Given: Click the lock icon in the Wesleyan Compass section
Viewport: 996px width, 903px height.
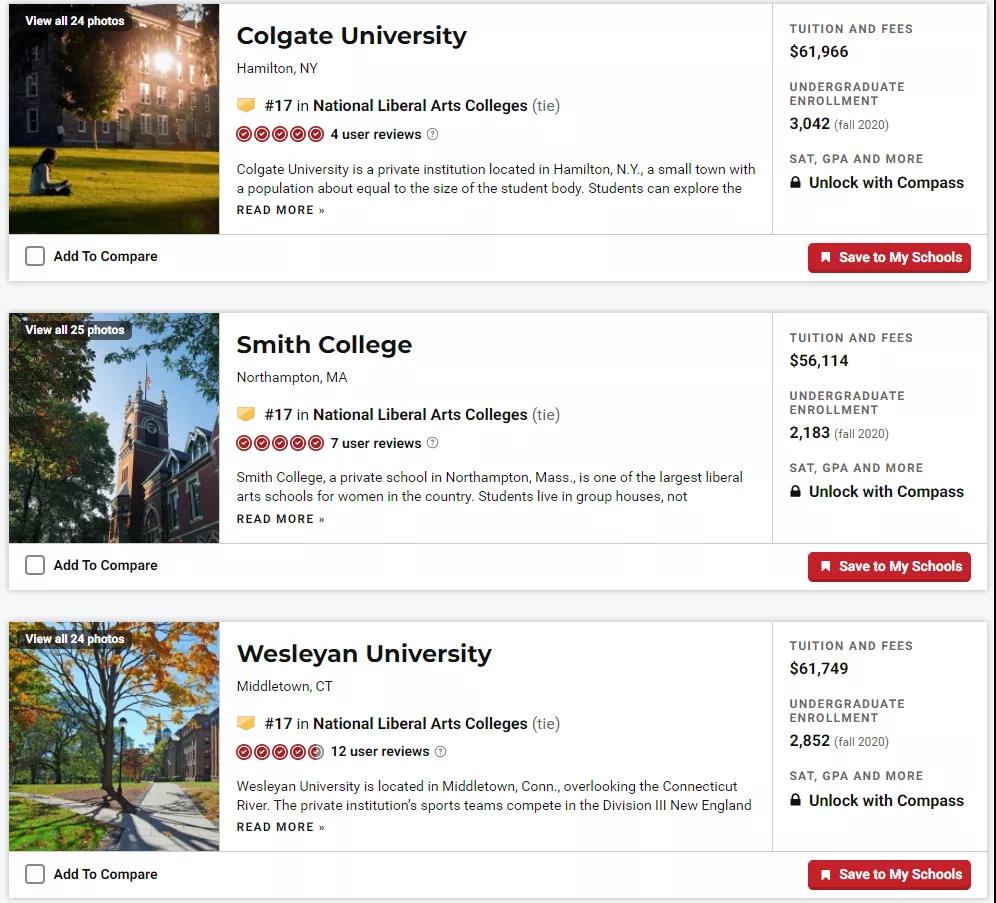Looking at the screenshot, I should (x=796, y=801).
